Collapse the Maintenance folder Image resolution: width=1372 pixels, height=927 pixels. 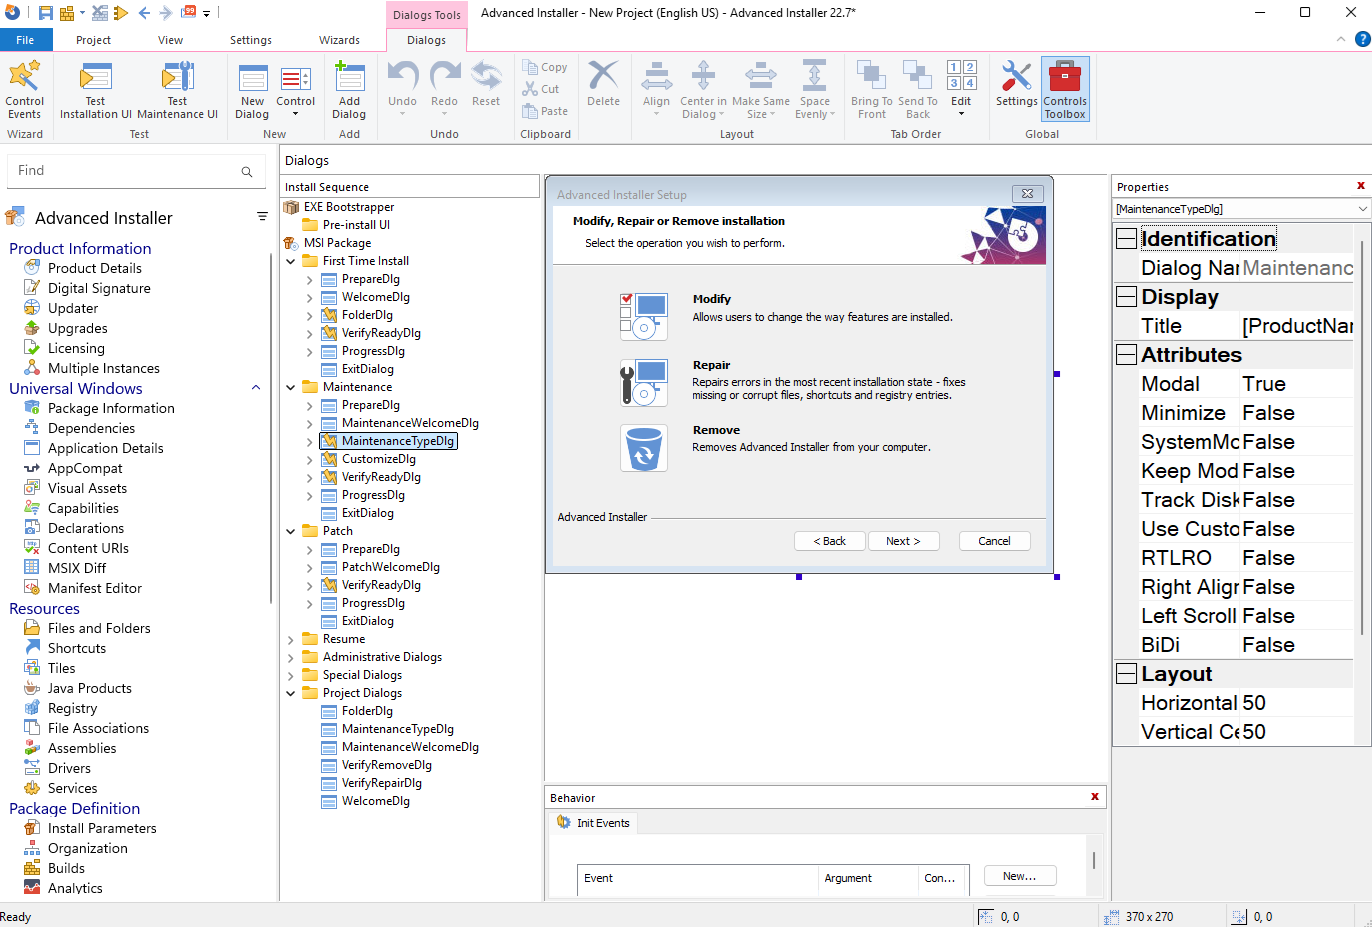291,387
